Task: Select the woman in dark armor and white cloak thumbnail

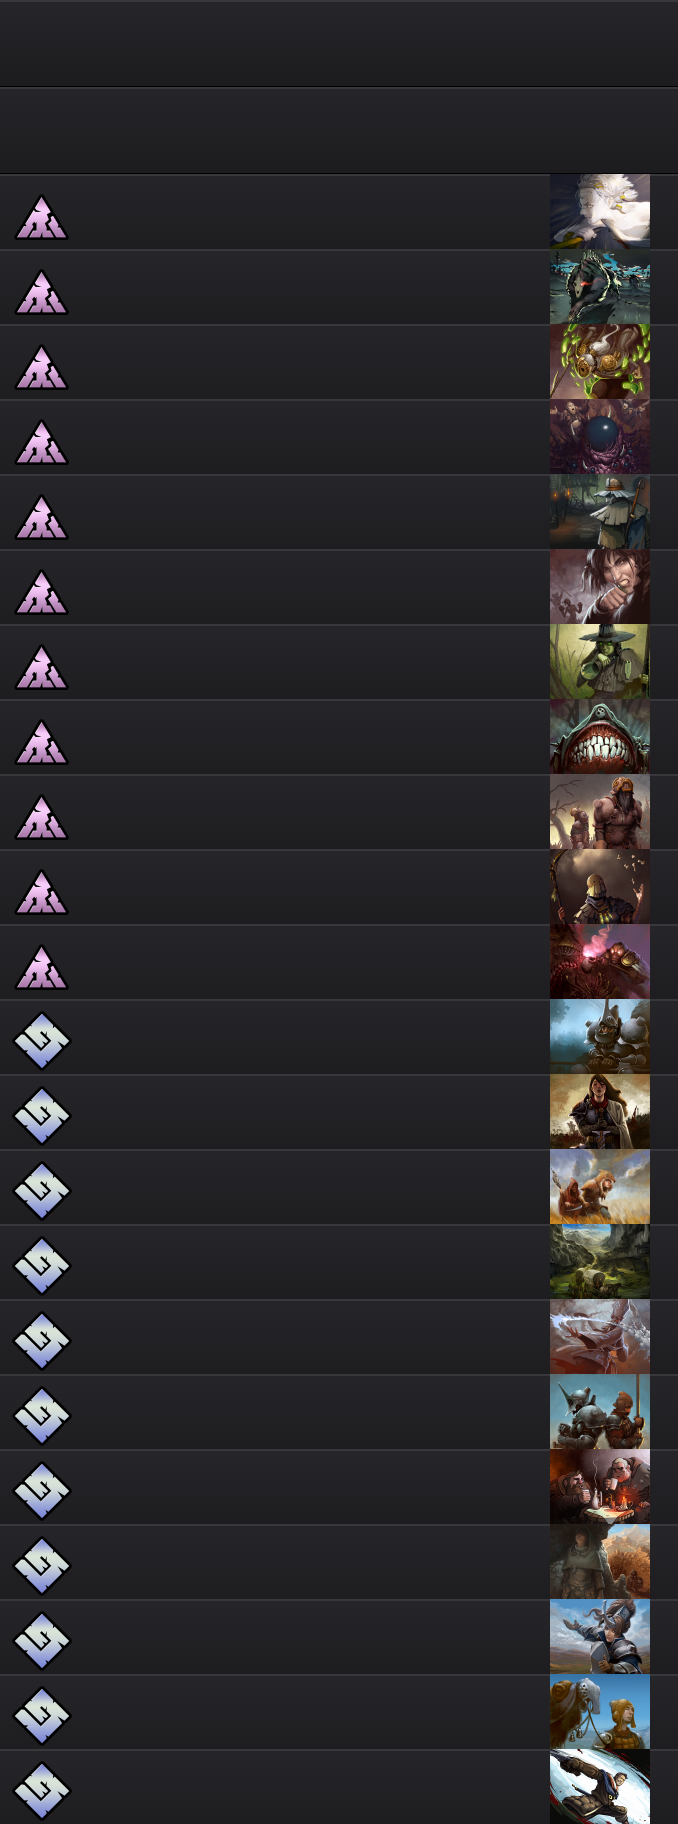Action: 600,1112
